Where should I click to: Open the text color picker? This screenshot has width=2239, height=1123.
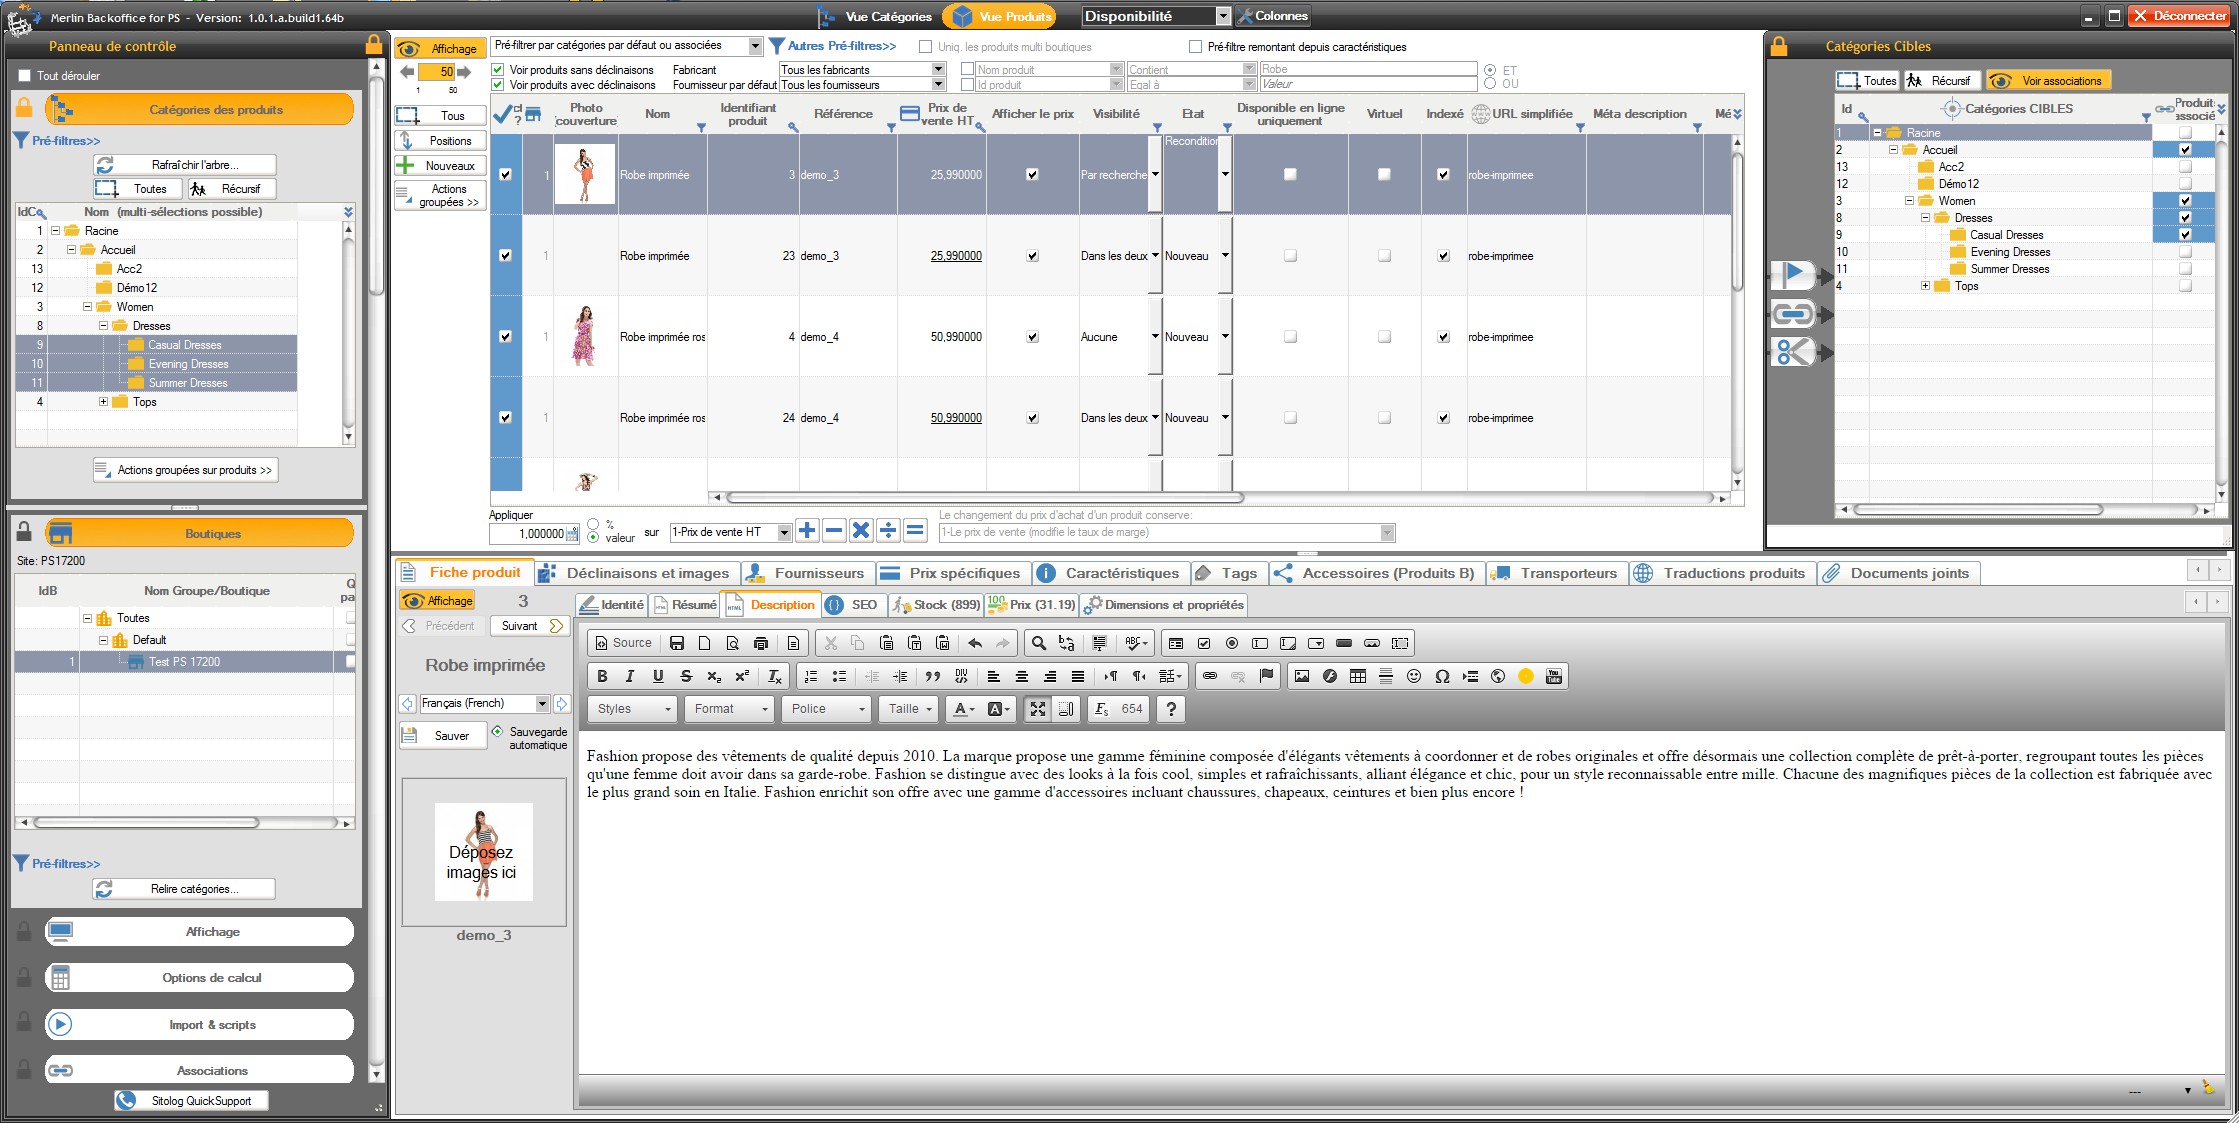965,708
